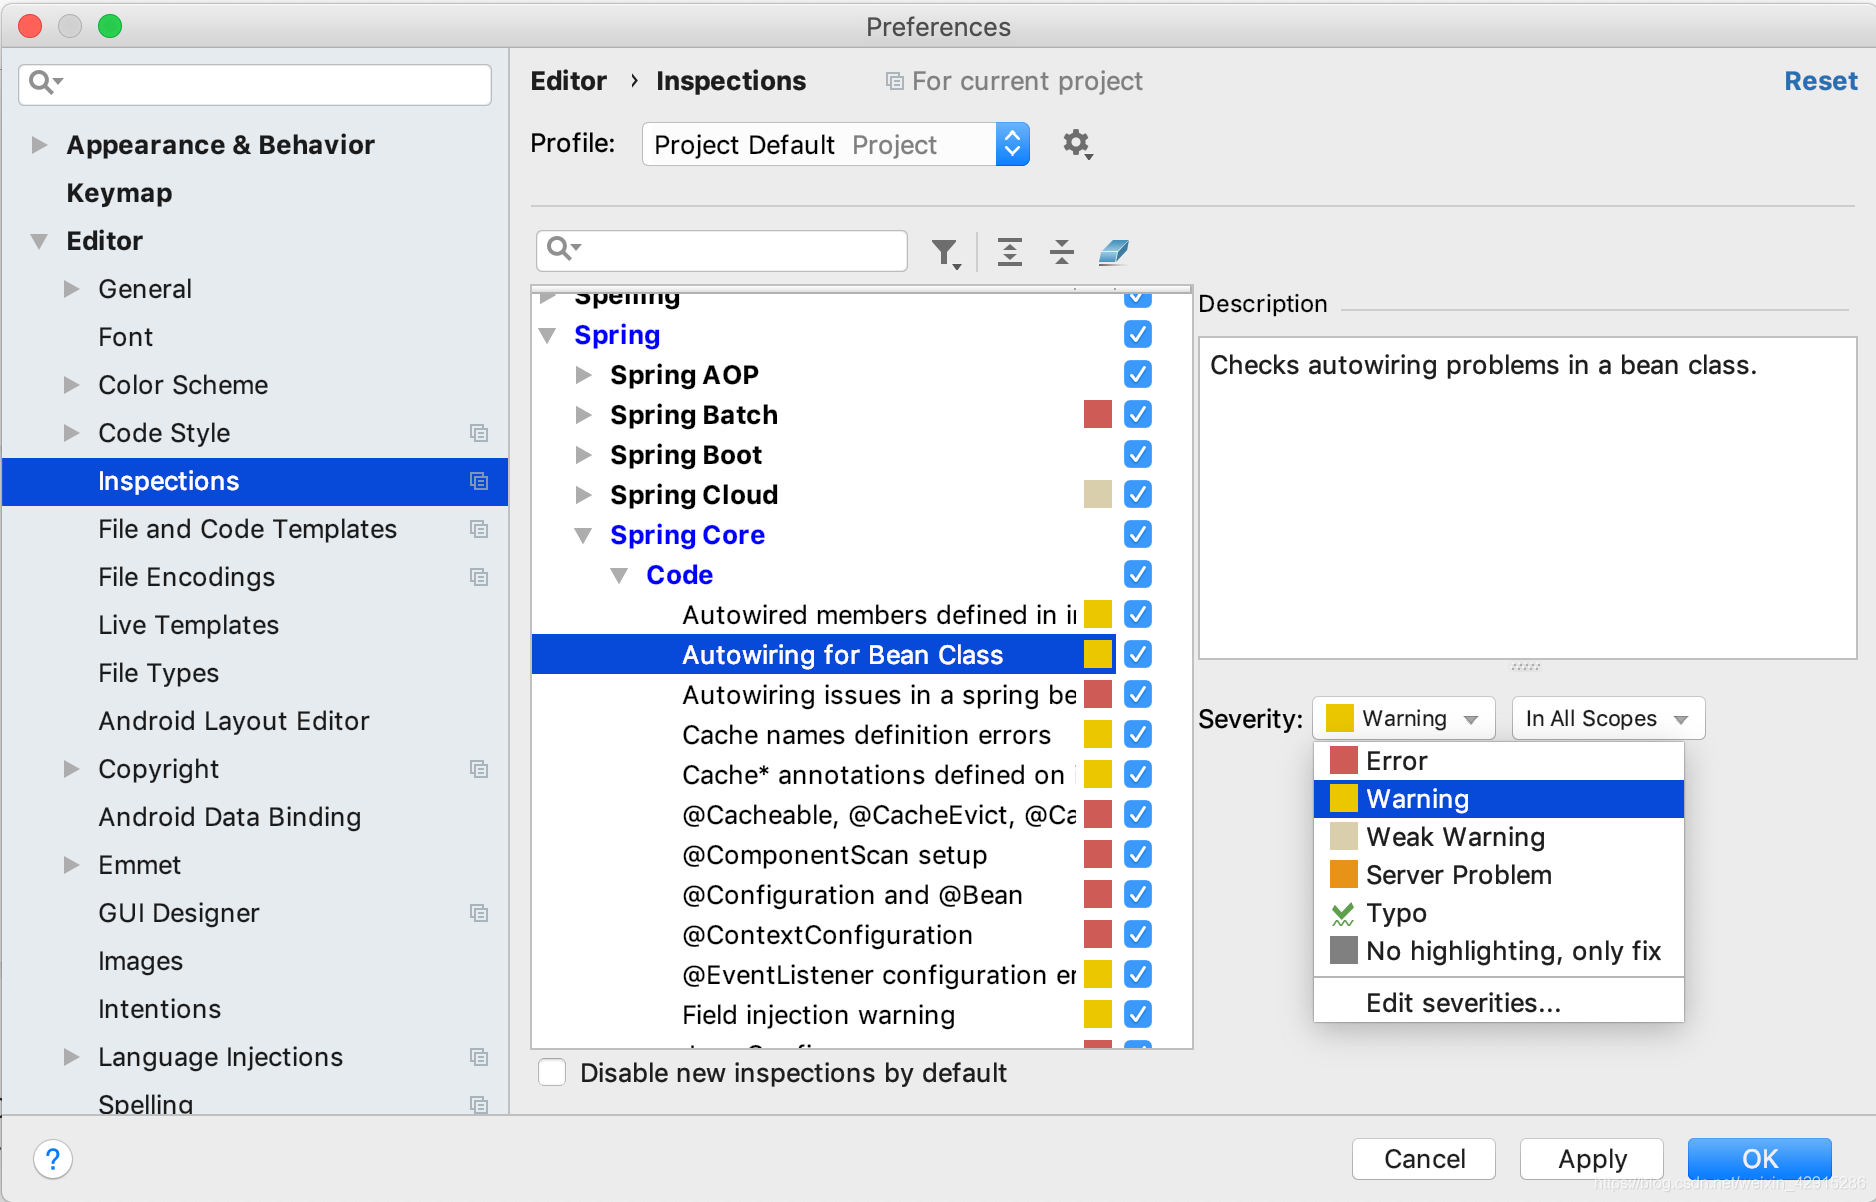The image size is (1876, 1202).
Task: Select Weak Warning severity option
Action: click(1499, 837)
